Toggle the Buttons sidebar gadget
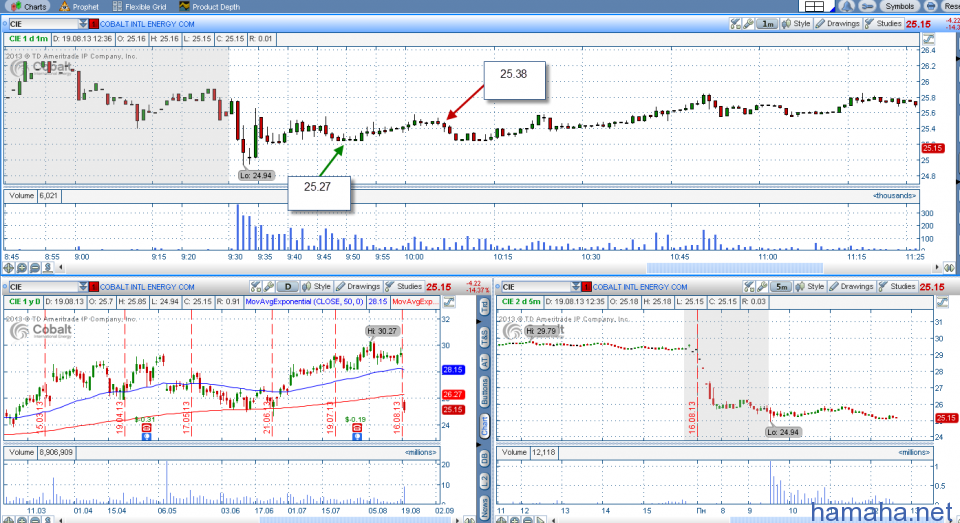 pos(484,392)
